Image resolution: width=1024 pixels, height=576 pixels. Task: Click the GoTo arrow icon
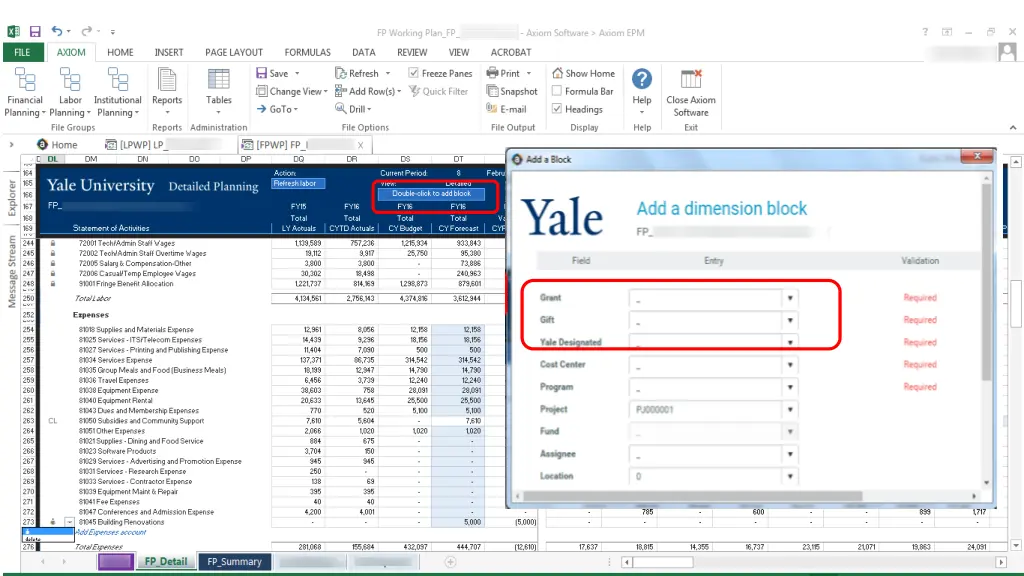coord(262,109)
